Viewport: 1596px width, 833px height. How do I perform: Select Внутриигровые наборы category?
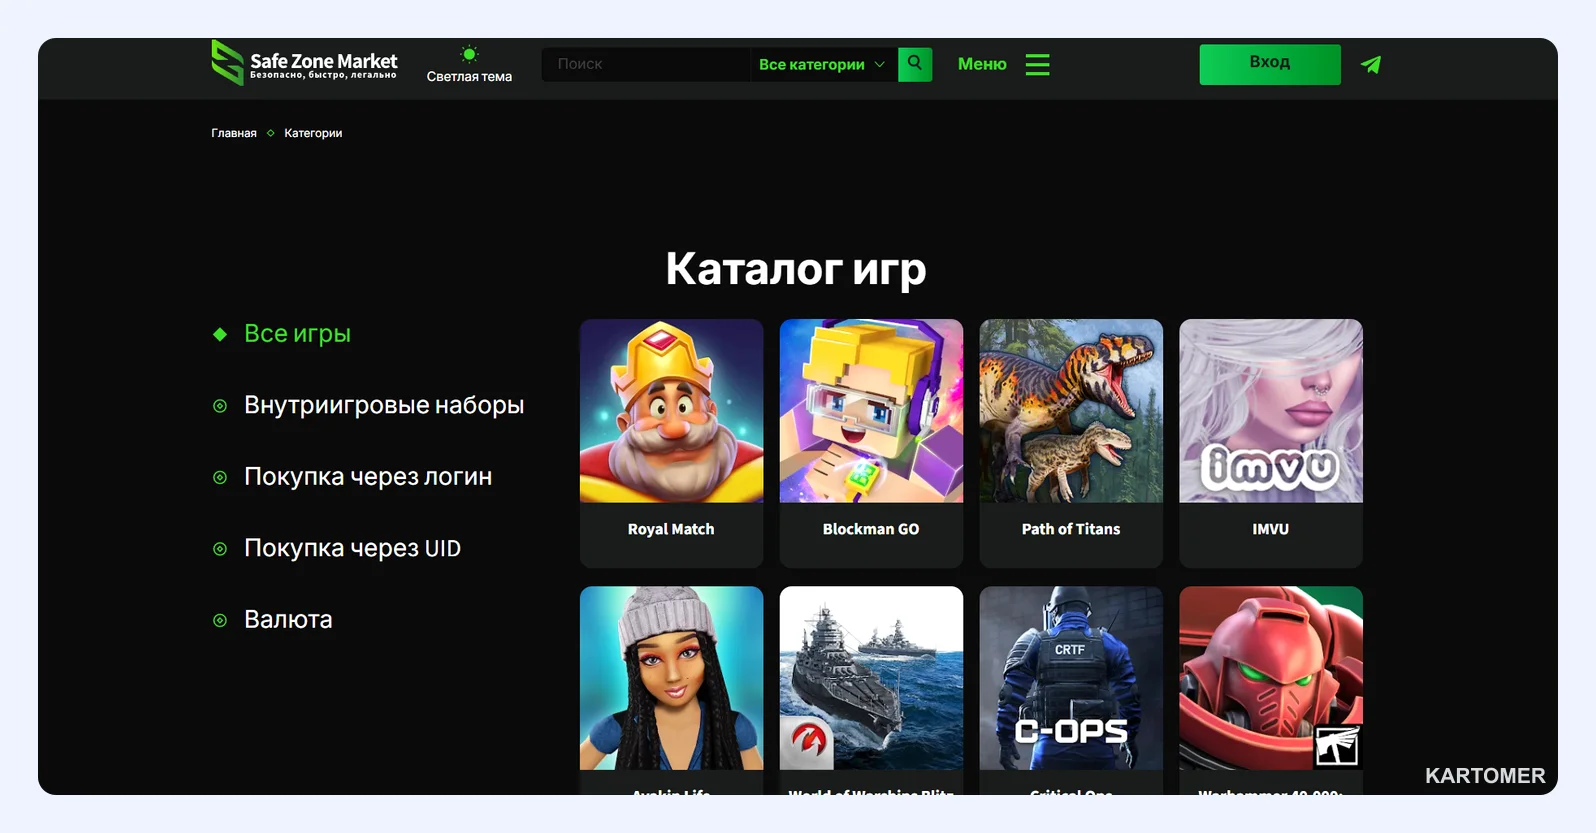[384, 405]
